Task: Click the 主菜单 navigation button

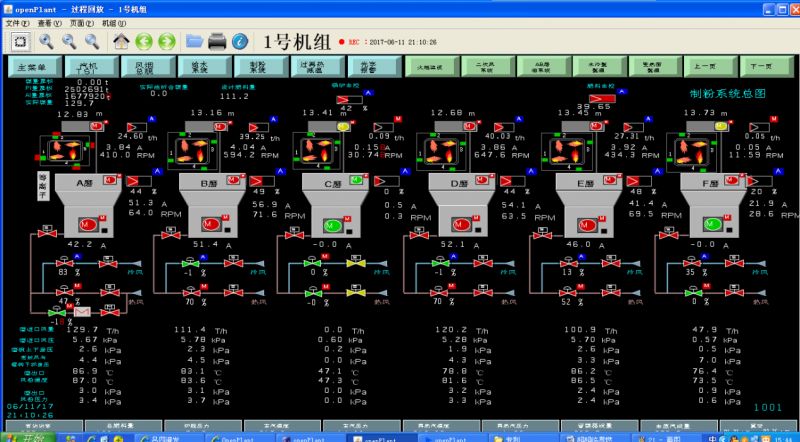Action: coord(32,67)
